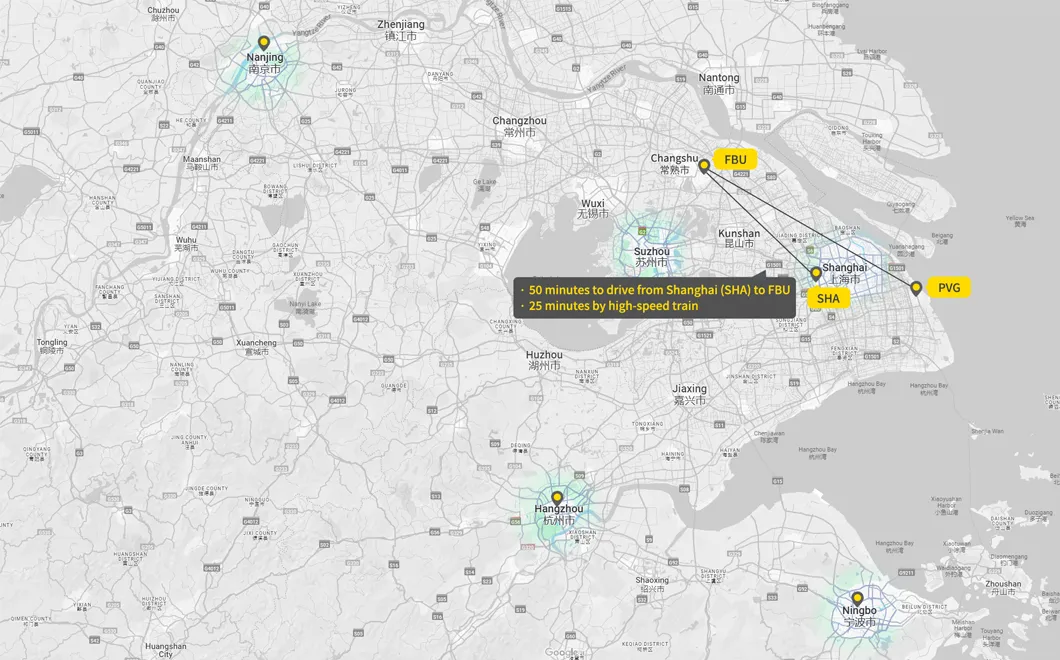Select the Shaoxing city label

pos(652,585)
